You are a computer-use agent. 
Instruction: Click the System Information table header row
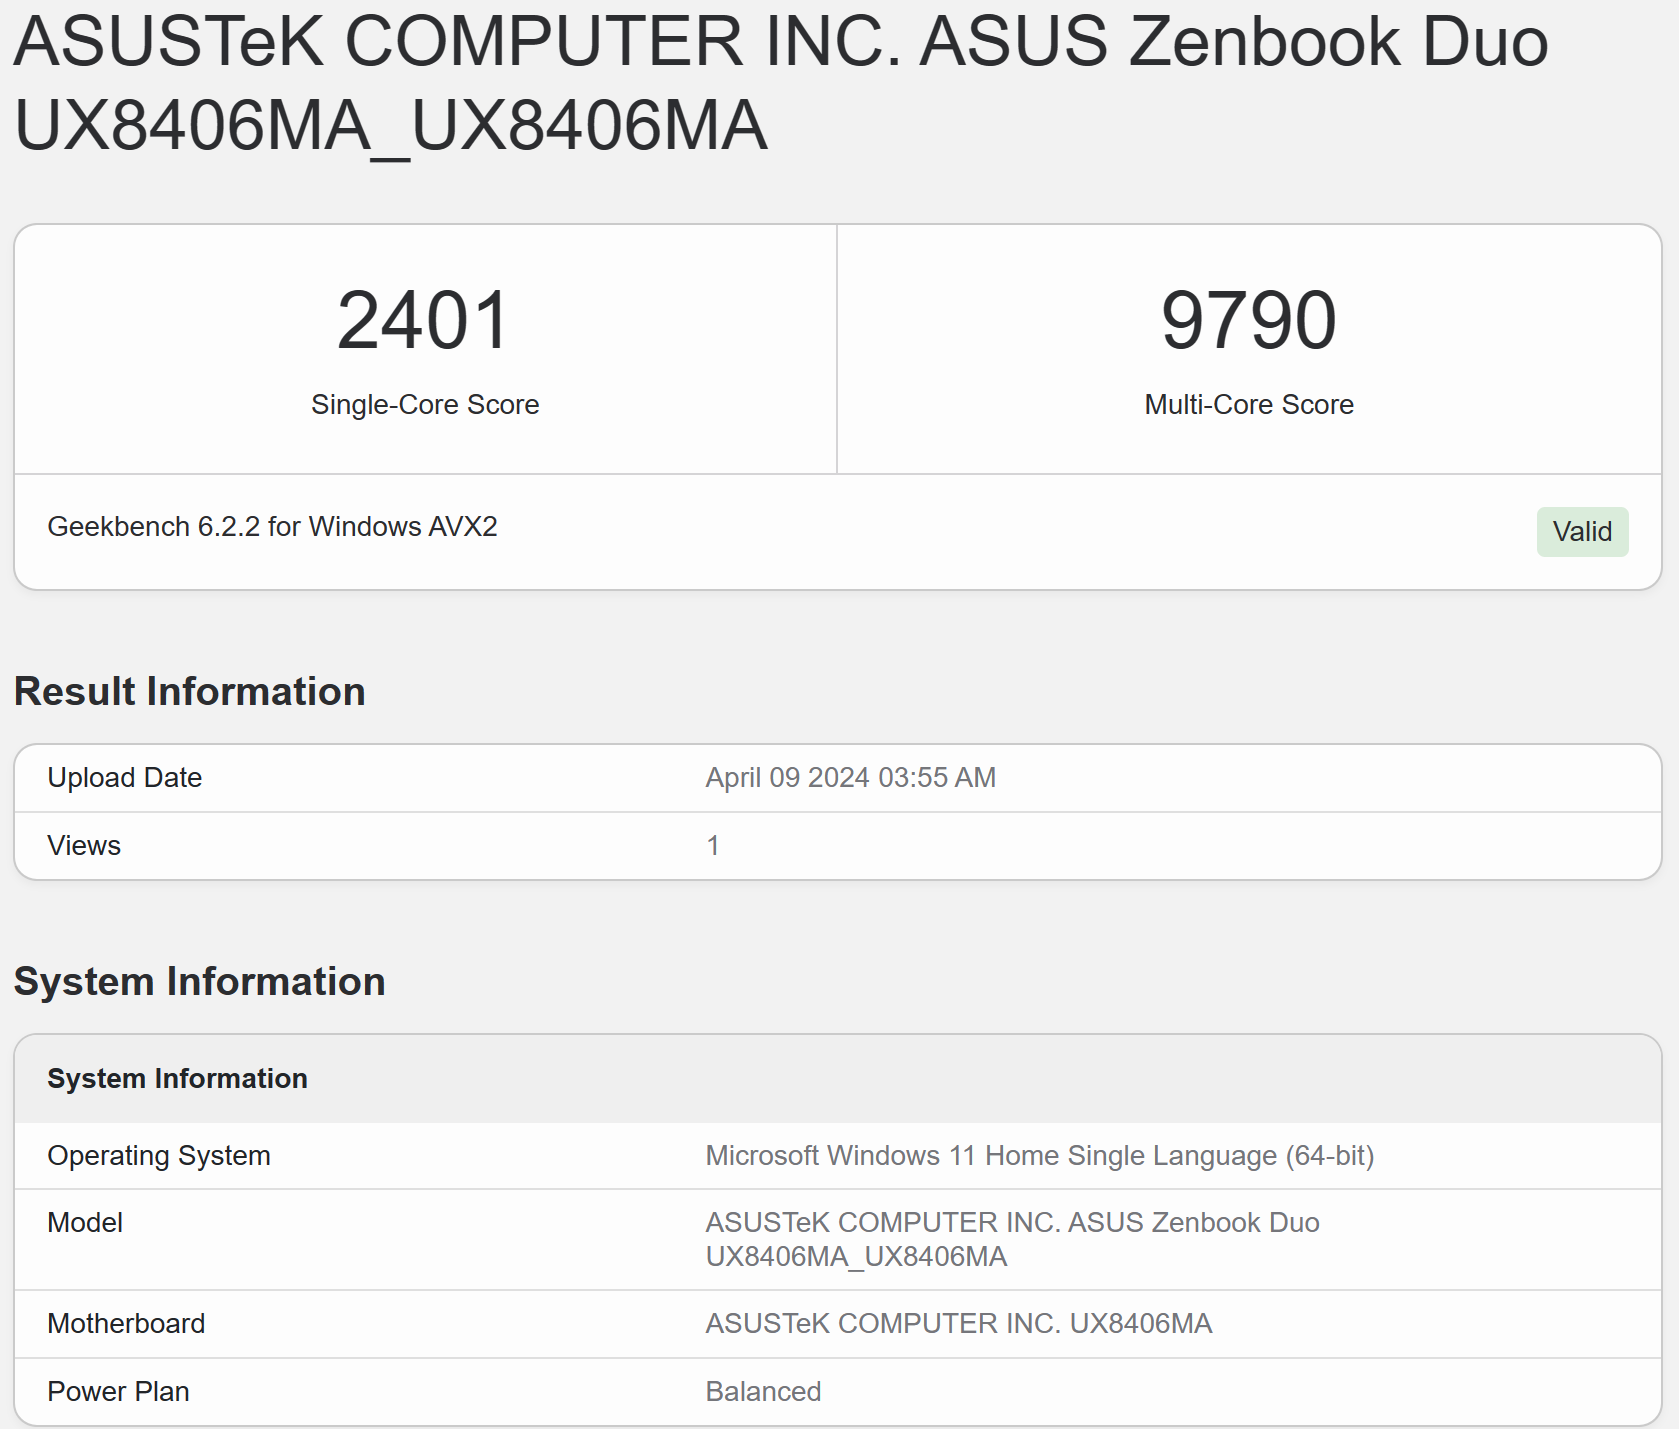click(838, 1078)
